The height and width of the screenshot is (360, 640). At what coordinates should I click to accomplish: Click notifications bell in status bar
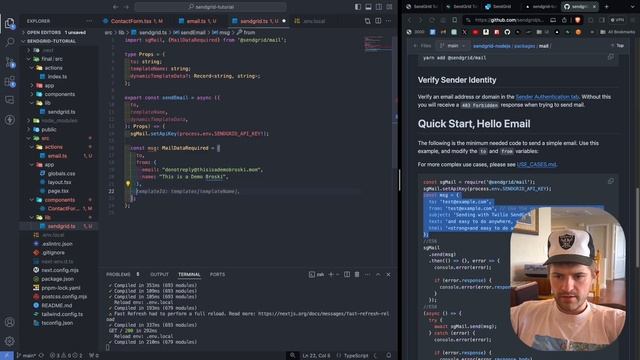point(388,356)
